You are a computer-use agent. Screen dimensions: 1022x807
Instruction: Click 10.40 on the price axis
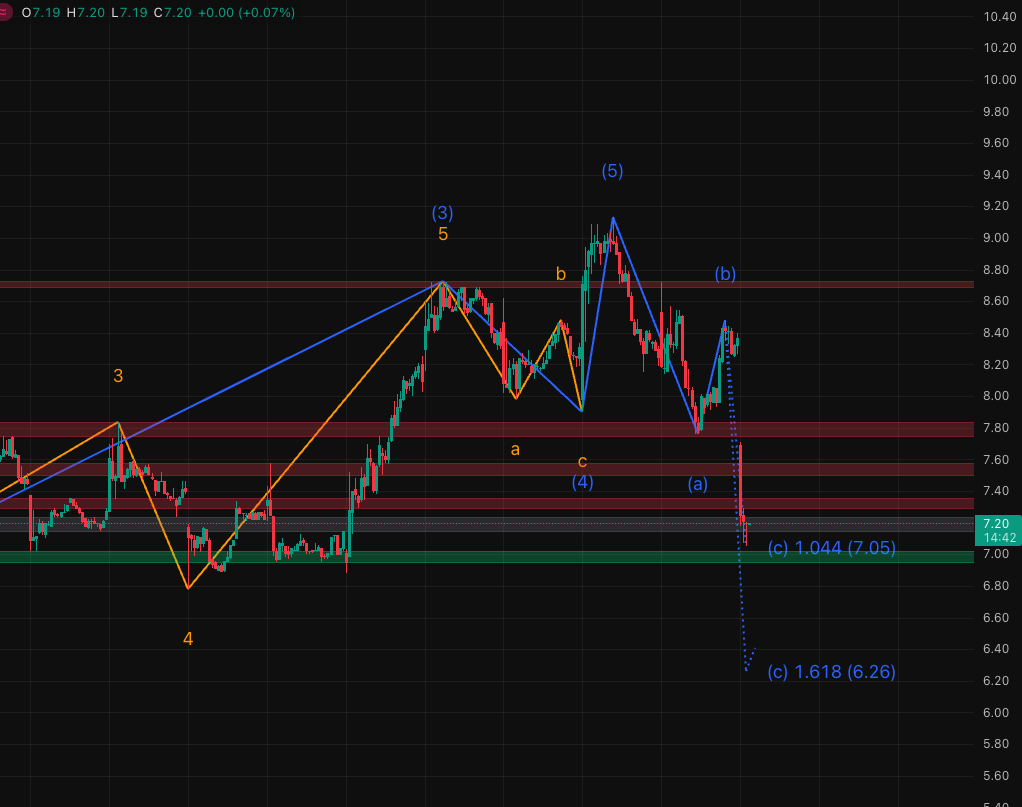[1000, 17]
